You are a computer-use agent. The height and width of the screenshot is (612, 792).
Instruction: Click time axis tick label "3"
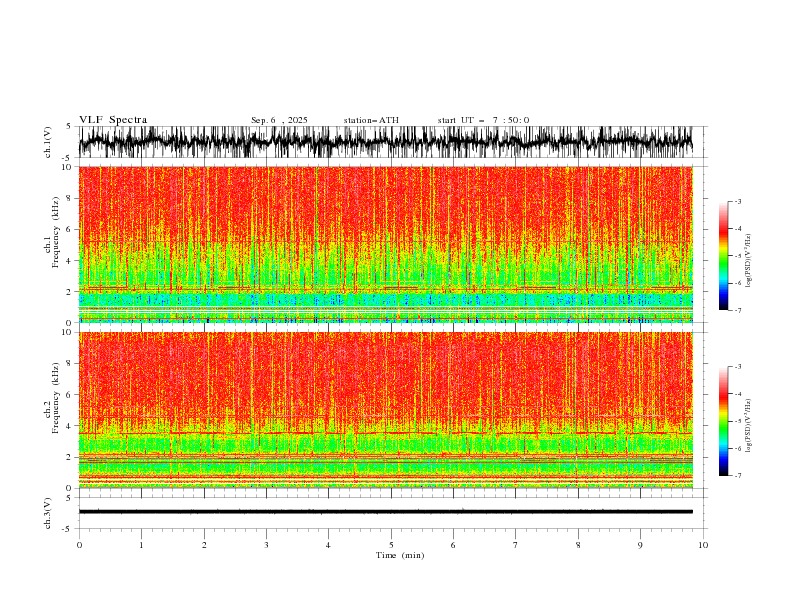pos(266,545)
